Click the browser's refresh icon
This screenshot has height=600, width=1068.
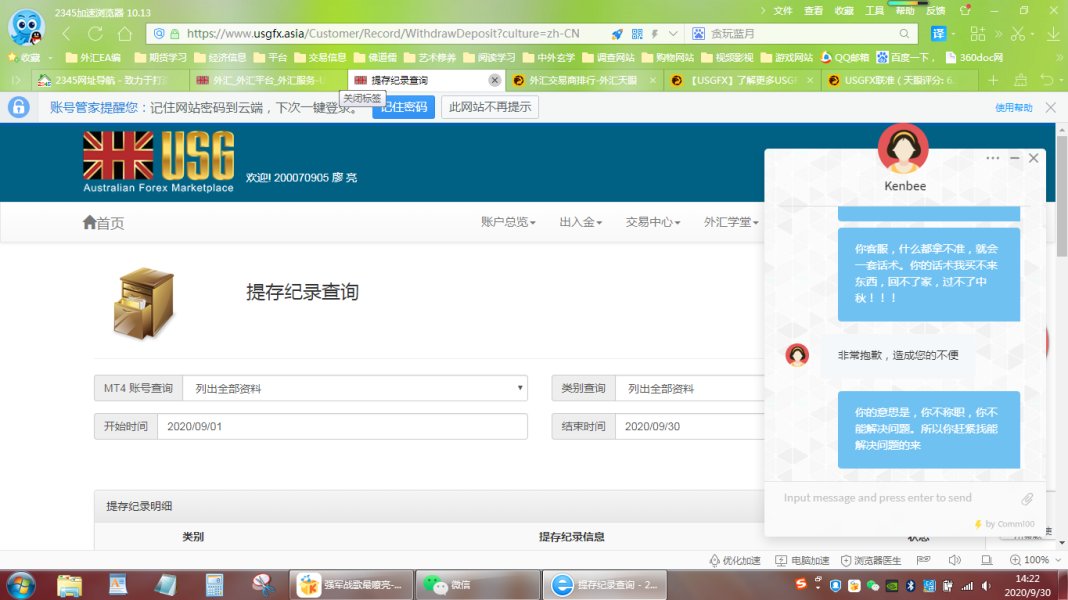tap(95, 33)
